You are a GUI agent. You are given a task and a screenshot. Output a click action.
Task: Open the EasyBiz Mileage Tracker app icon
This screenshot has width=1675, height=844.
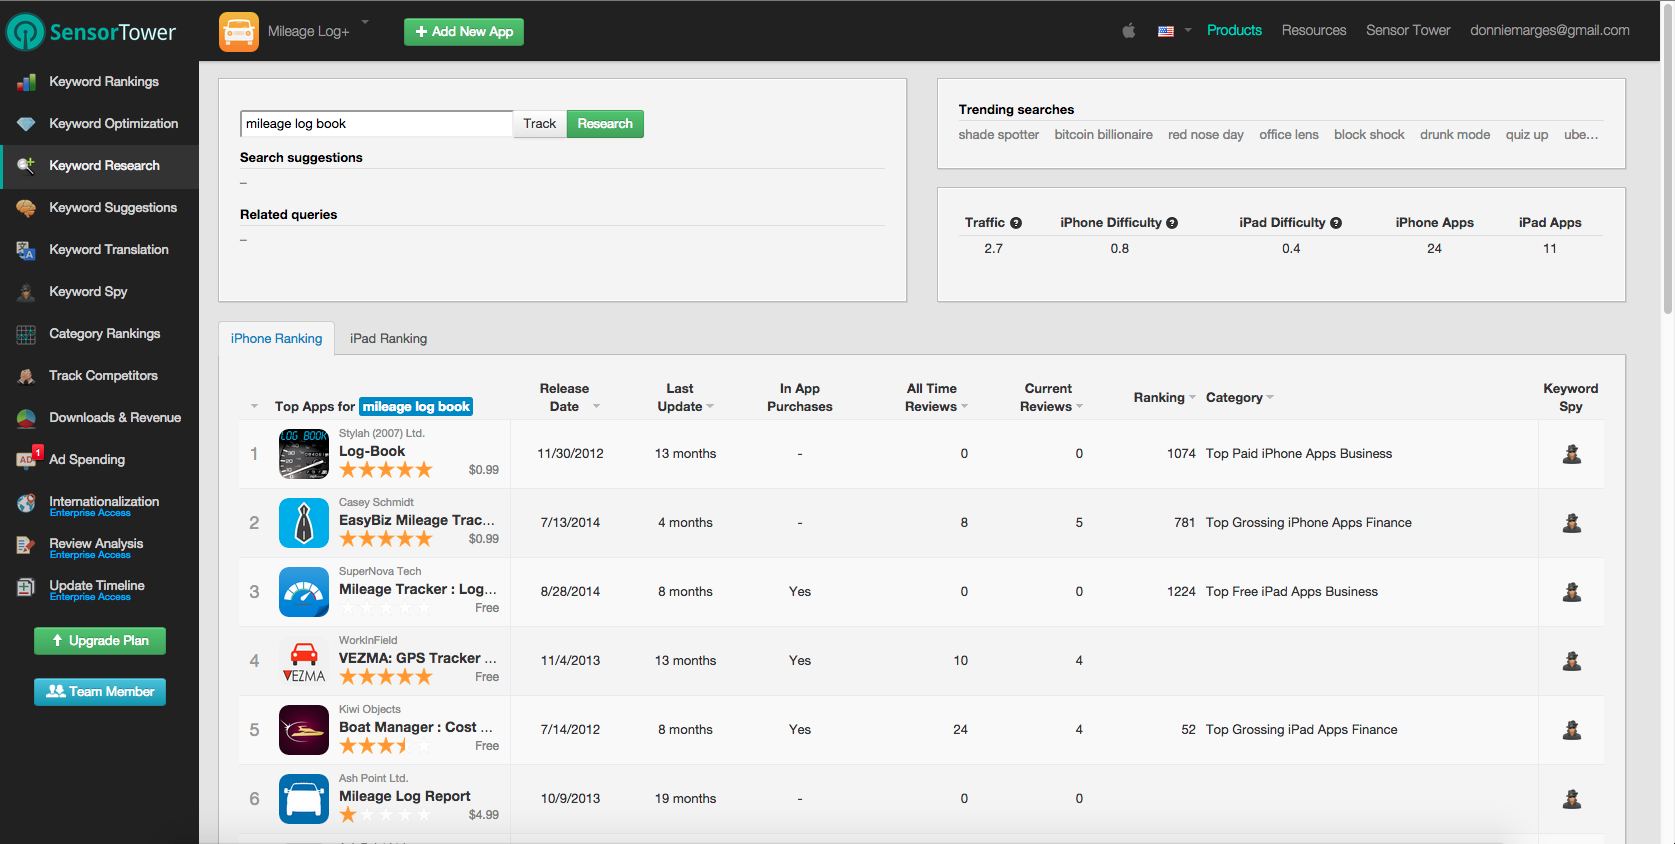pyautogui.click(x=304, y=523)
